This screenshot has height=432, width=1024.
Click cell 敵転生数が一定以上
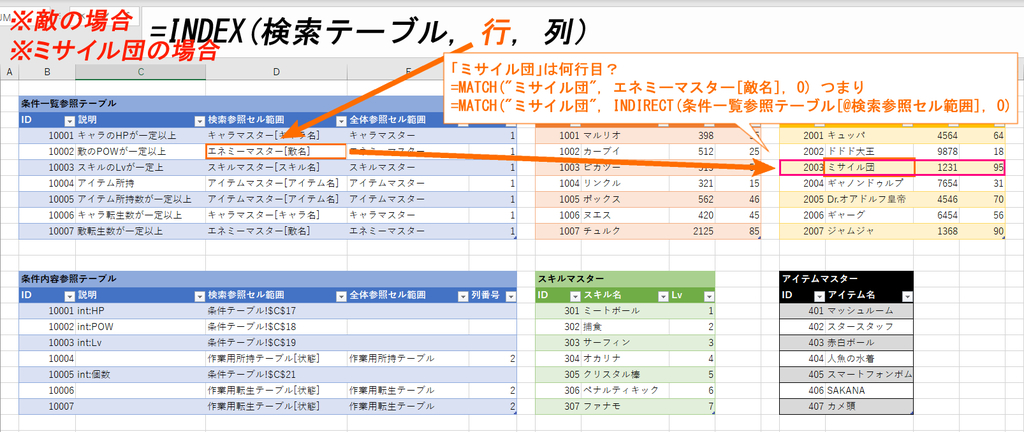pos(140,231)
